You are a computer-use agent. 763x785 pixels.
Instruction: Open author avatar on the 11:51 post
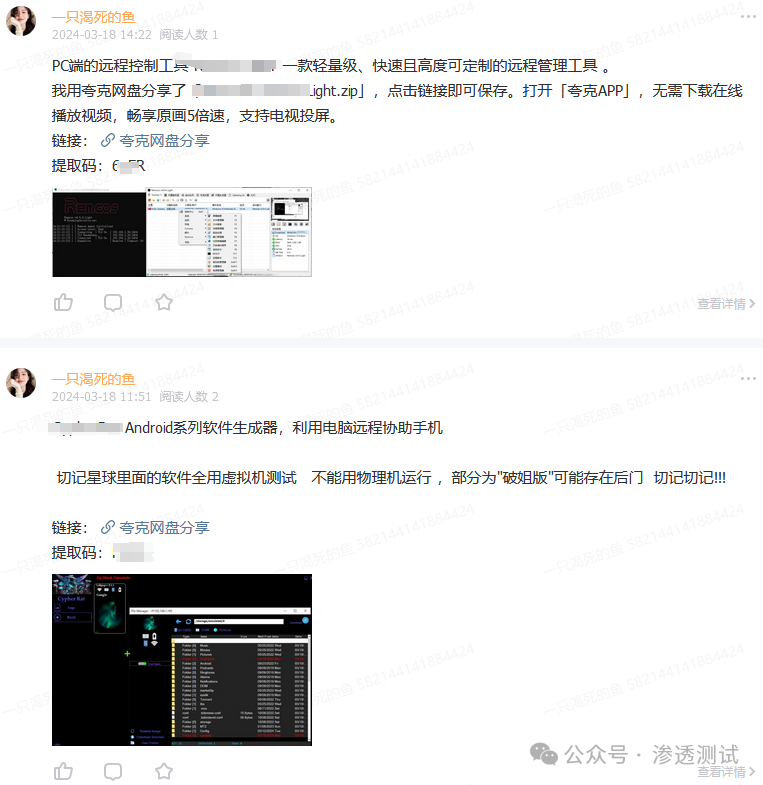pos(21,383)
